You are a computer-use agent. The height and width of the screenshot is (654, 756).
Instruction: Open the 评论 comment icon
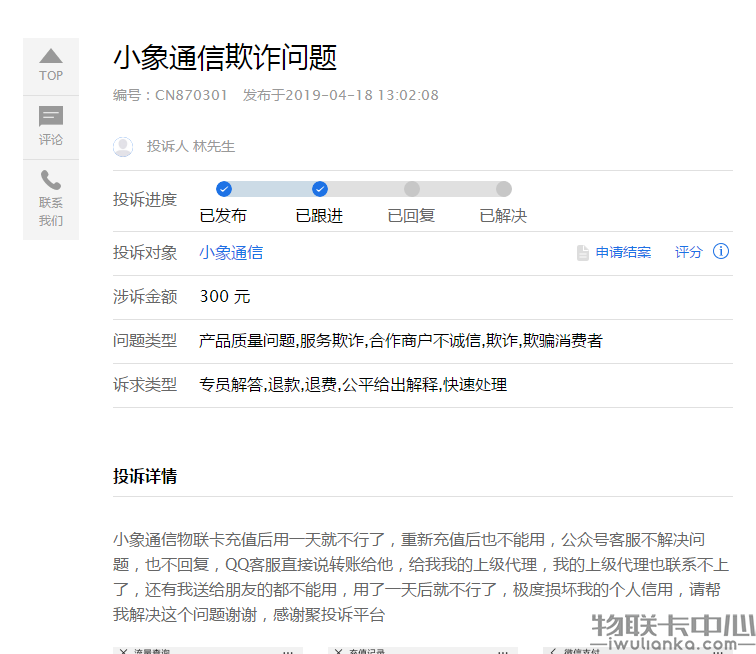pyautogui.click(x=51, y=116)
